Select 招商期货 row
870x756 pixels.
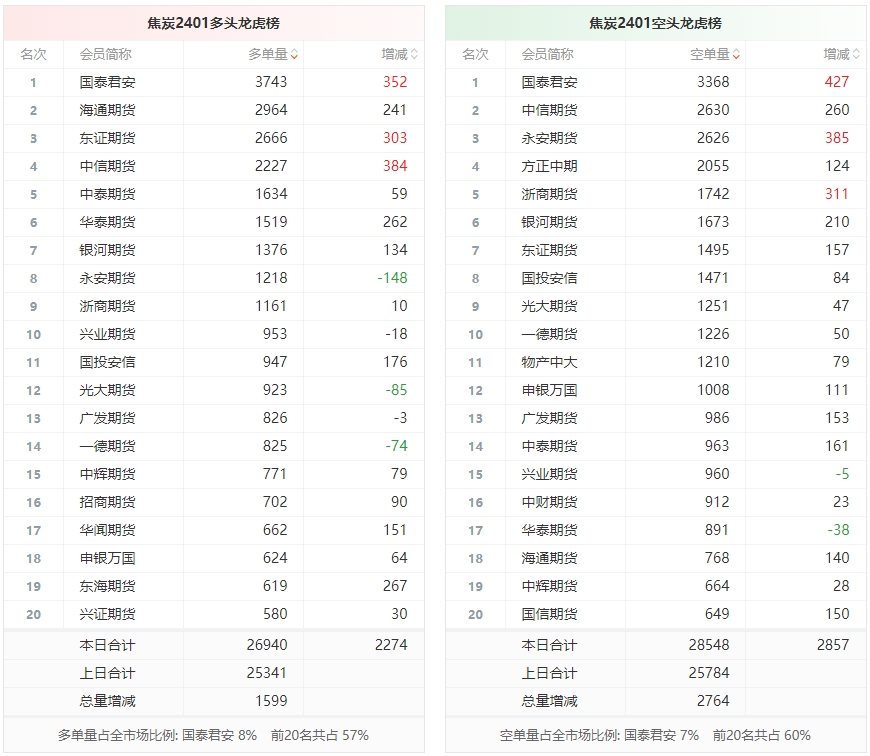click(214, 502)
